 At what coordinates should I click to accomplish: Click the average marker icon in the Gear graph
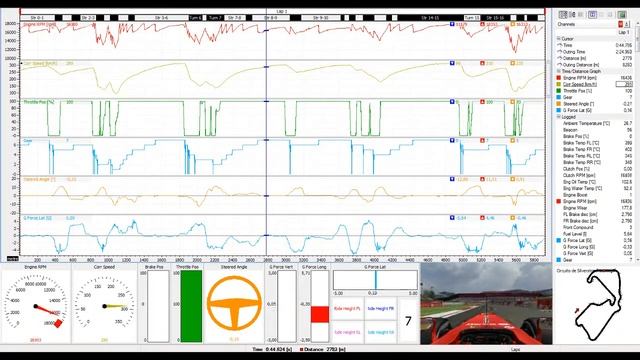click(513, 140)
